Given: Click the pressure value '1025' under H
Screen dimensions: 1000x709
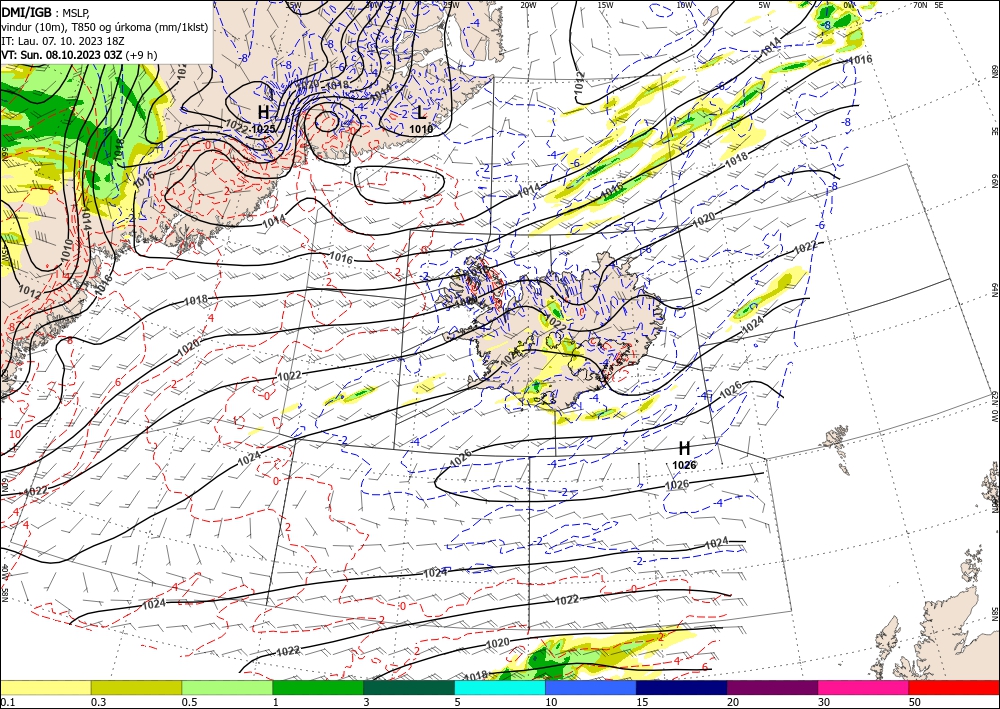Looking at the screenshot, I should click(263, 129).
